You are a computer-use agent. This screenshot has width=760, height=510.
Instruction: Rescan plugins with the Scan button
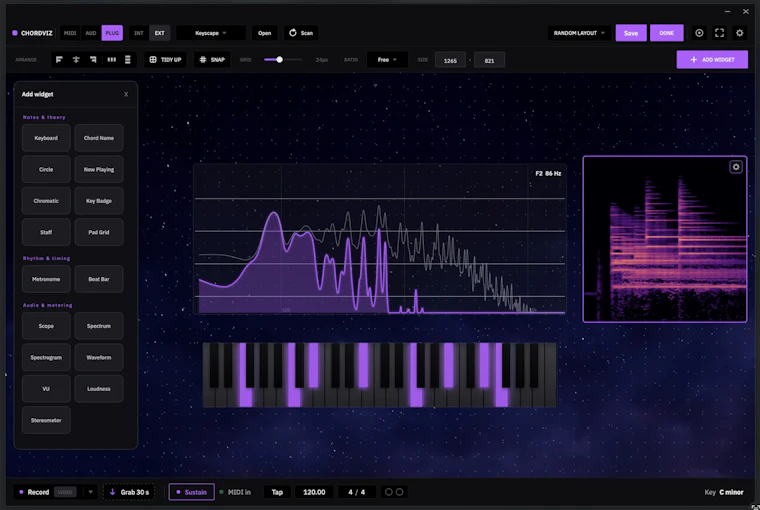point(301,33)
